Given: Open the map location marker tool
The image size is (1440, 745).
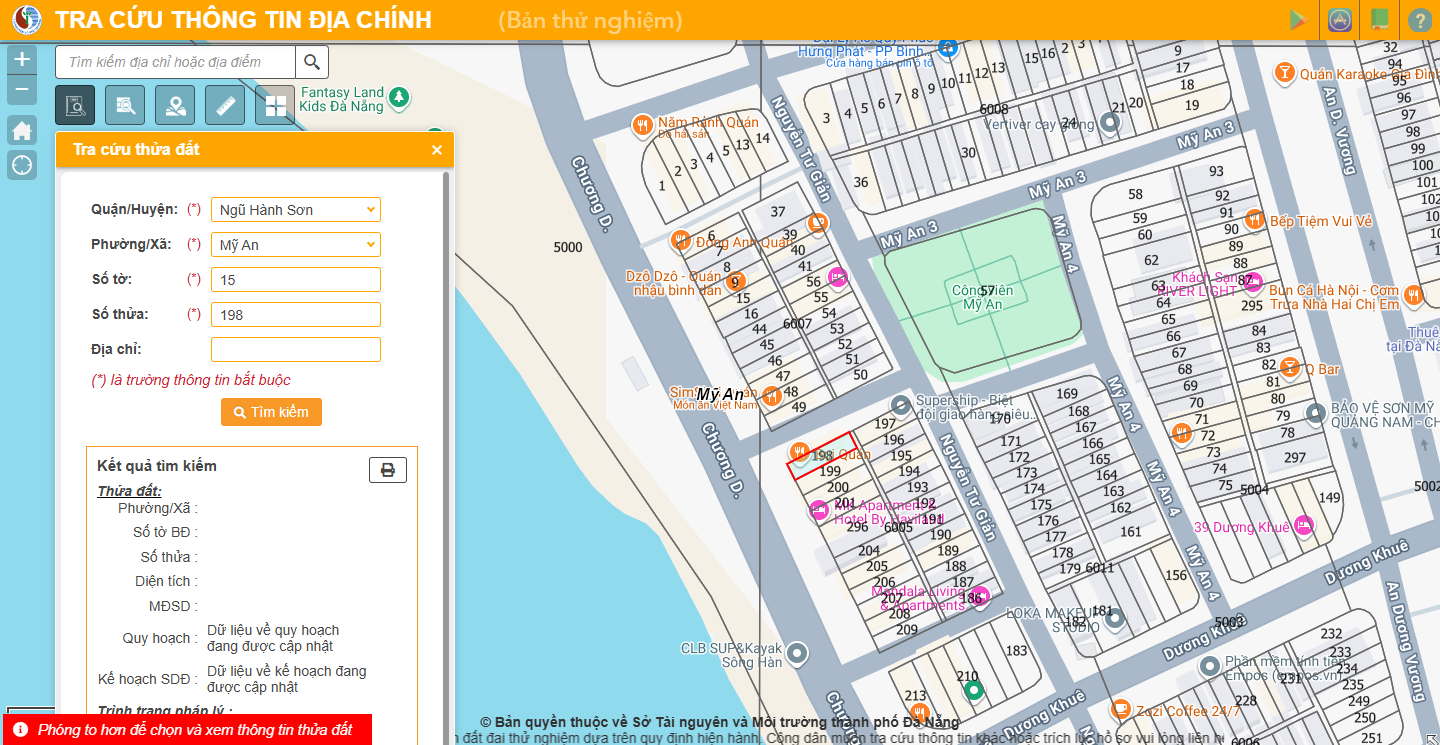Looking at the screenshot, I should point(175,105).
